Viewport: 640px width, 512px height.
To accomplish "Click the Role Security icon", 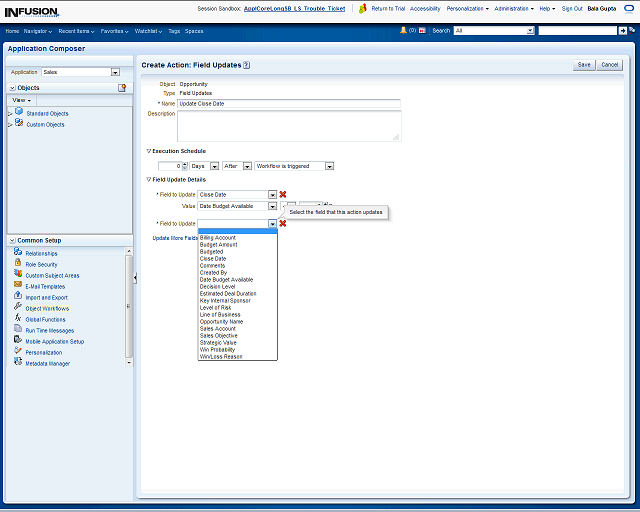I will (x=18, y=264).
